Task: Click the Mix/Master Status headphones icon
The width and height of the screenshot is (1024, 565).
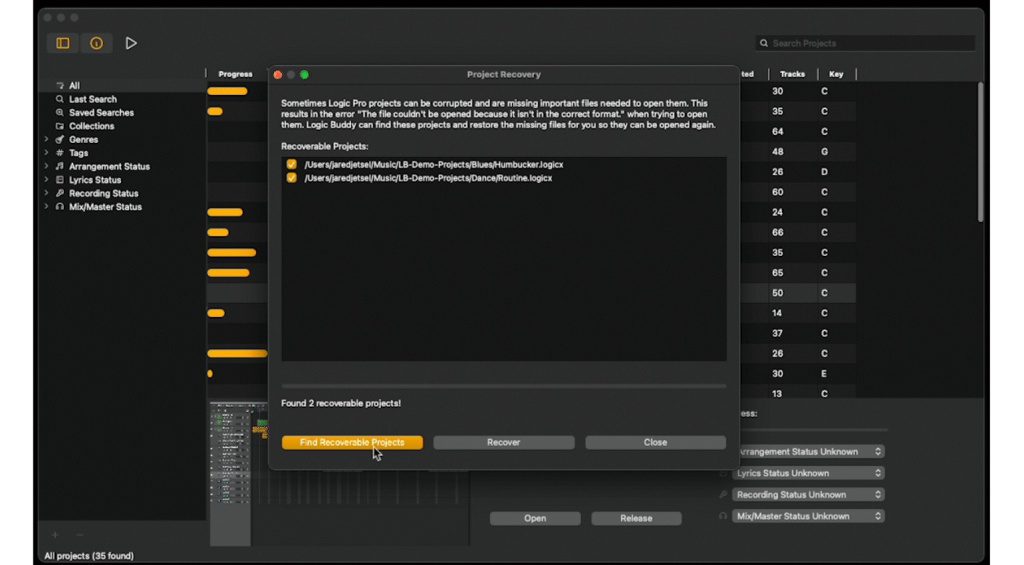Action: tap(60, 207)
